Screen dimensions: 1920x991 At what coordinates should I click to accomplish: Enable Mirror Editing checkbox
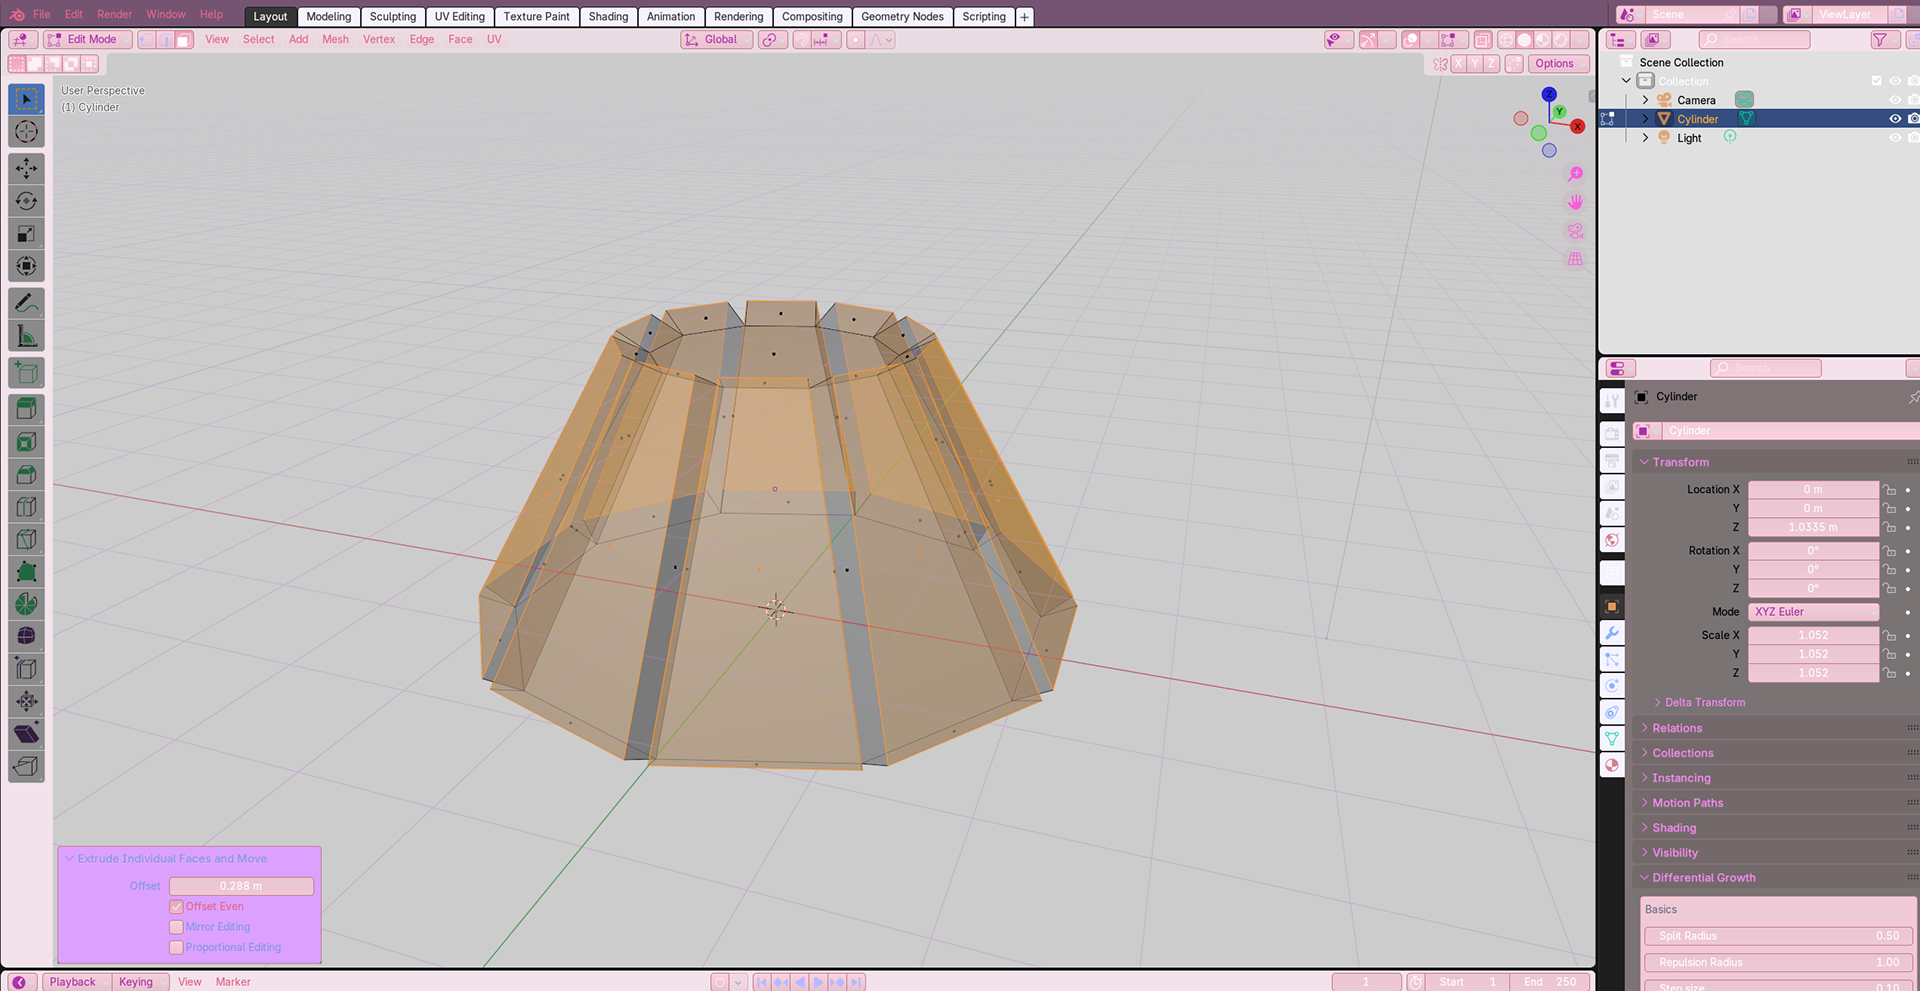pos(176,927)
